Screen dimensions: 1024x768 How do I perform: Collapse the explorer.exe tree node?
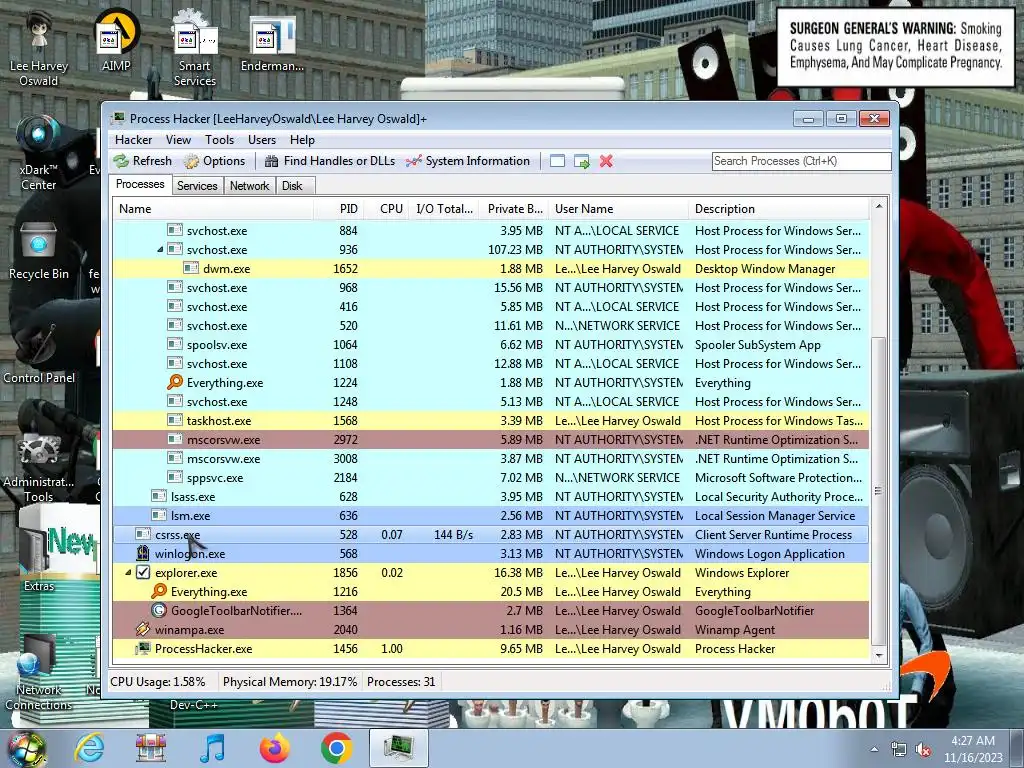pyautogui.click(x=128, y=572)
